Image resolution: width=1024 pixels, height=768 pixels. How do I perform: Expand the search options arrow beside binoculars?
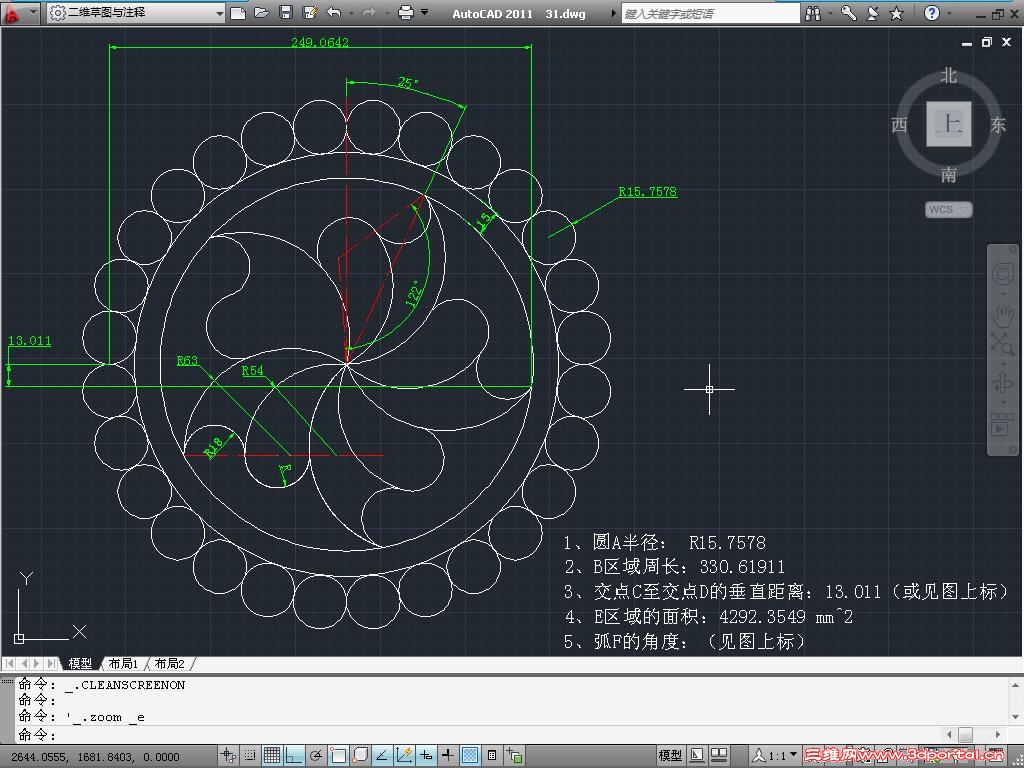click(x=829, y=13)
